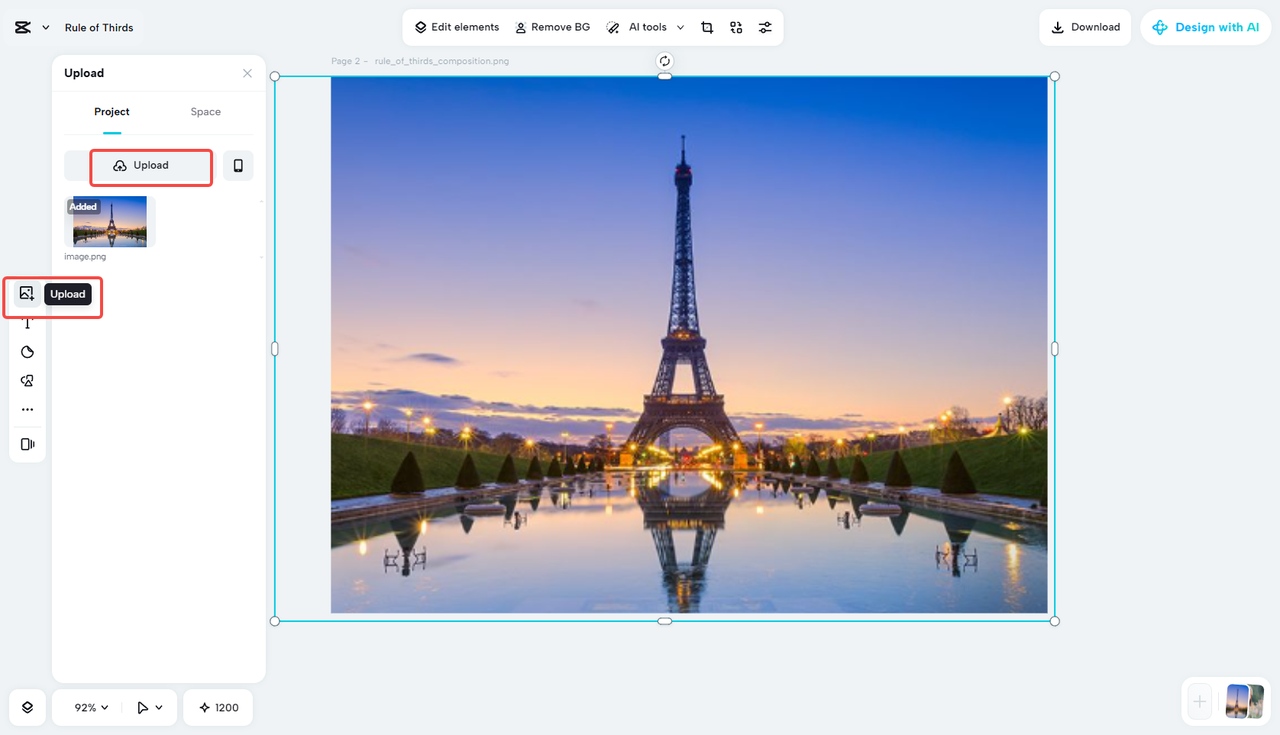This screenshot has width=1280, height=735.
Task: Open the zoom level dropdown showing 92%
Action: pyautogui.click(x=87, y=707)
